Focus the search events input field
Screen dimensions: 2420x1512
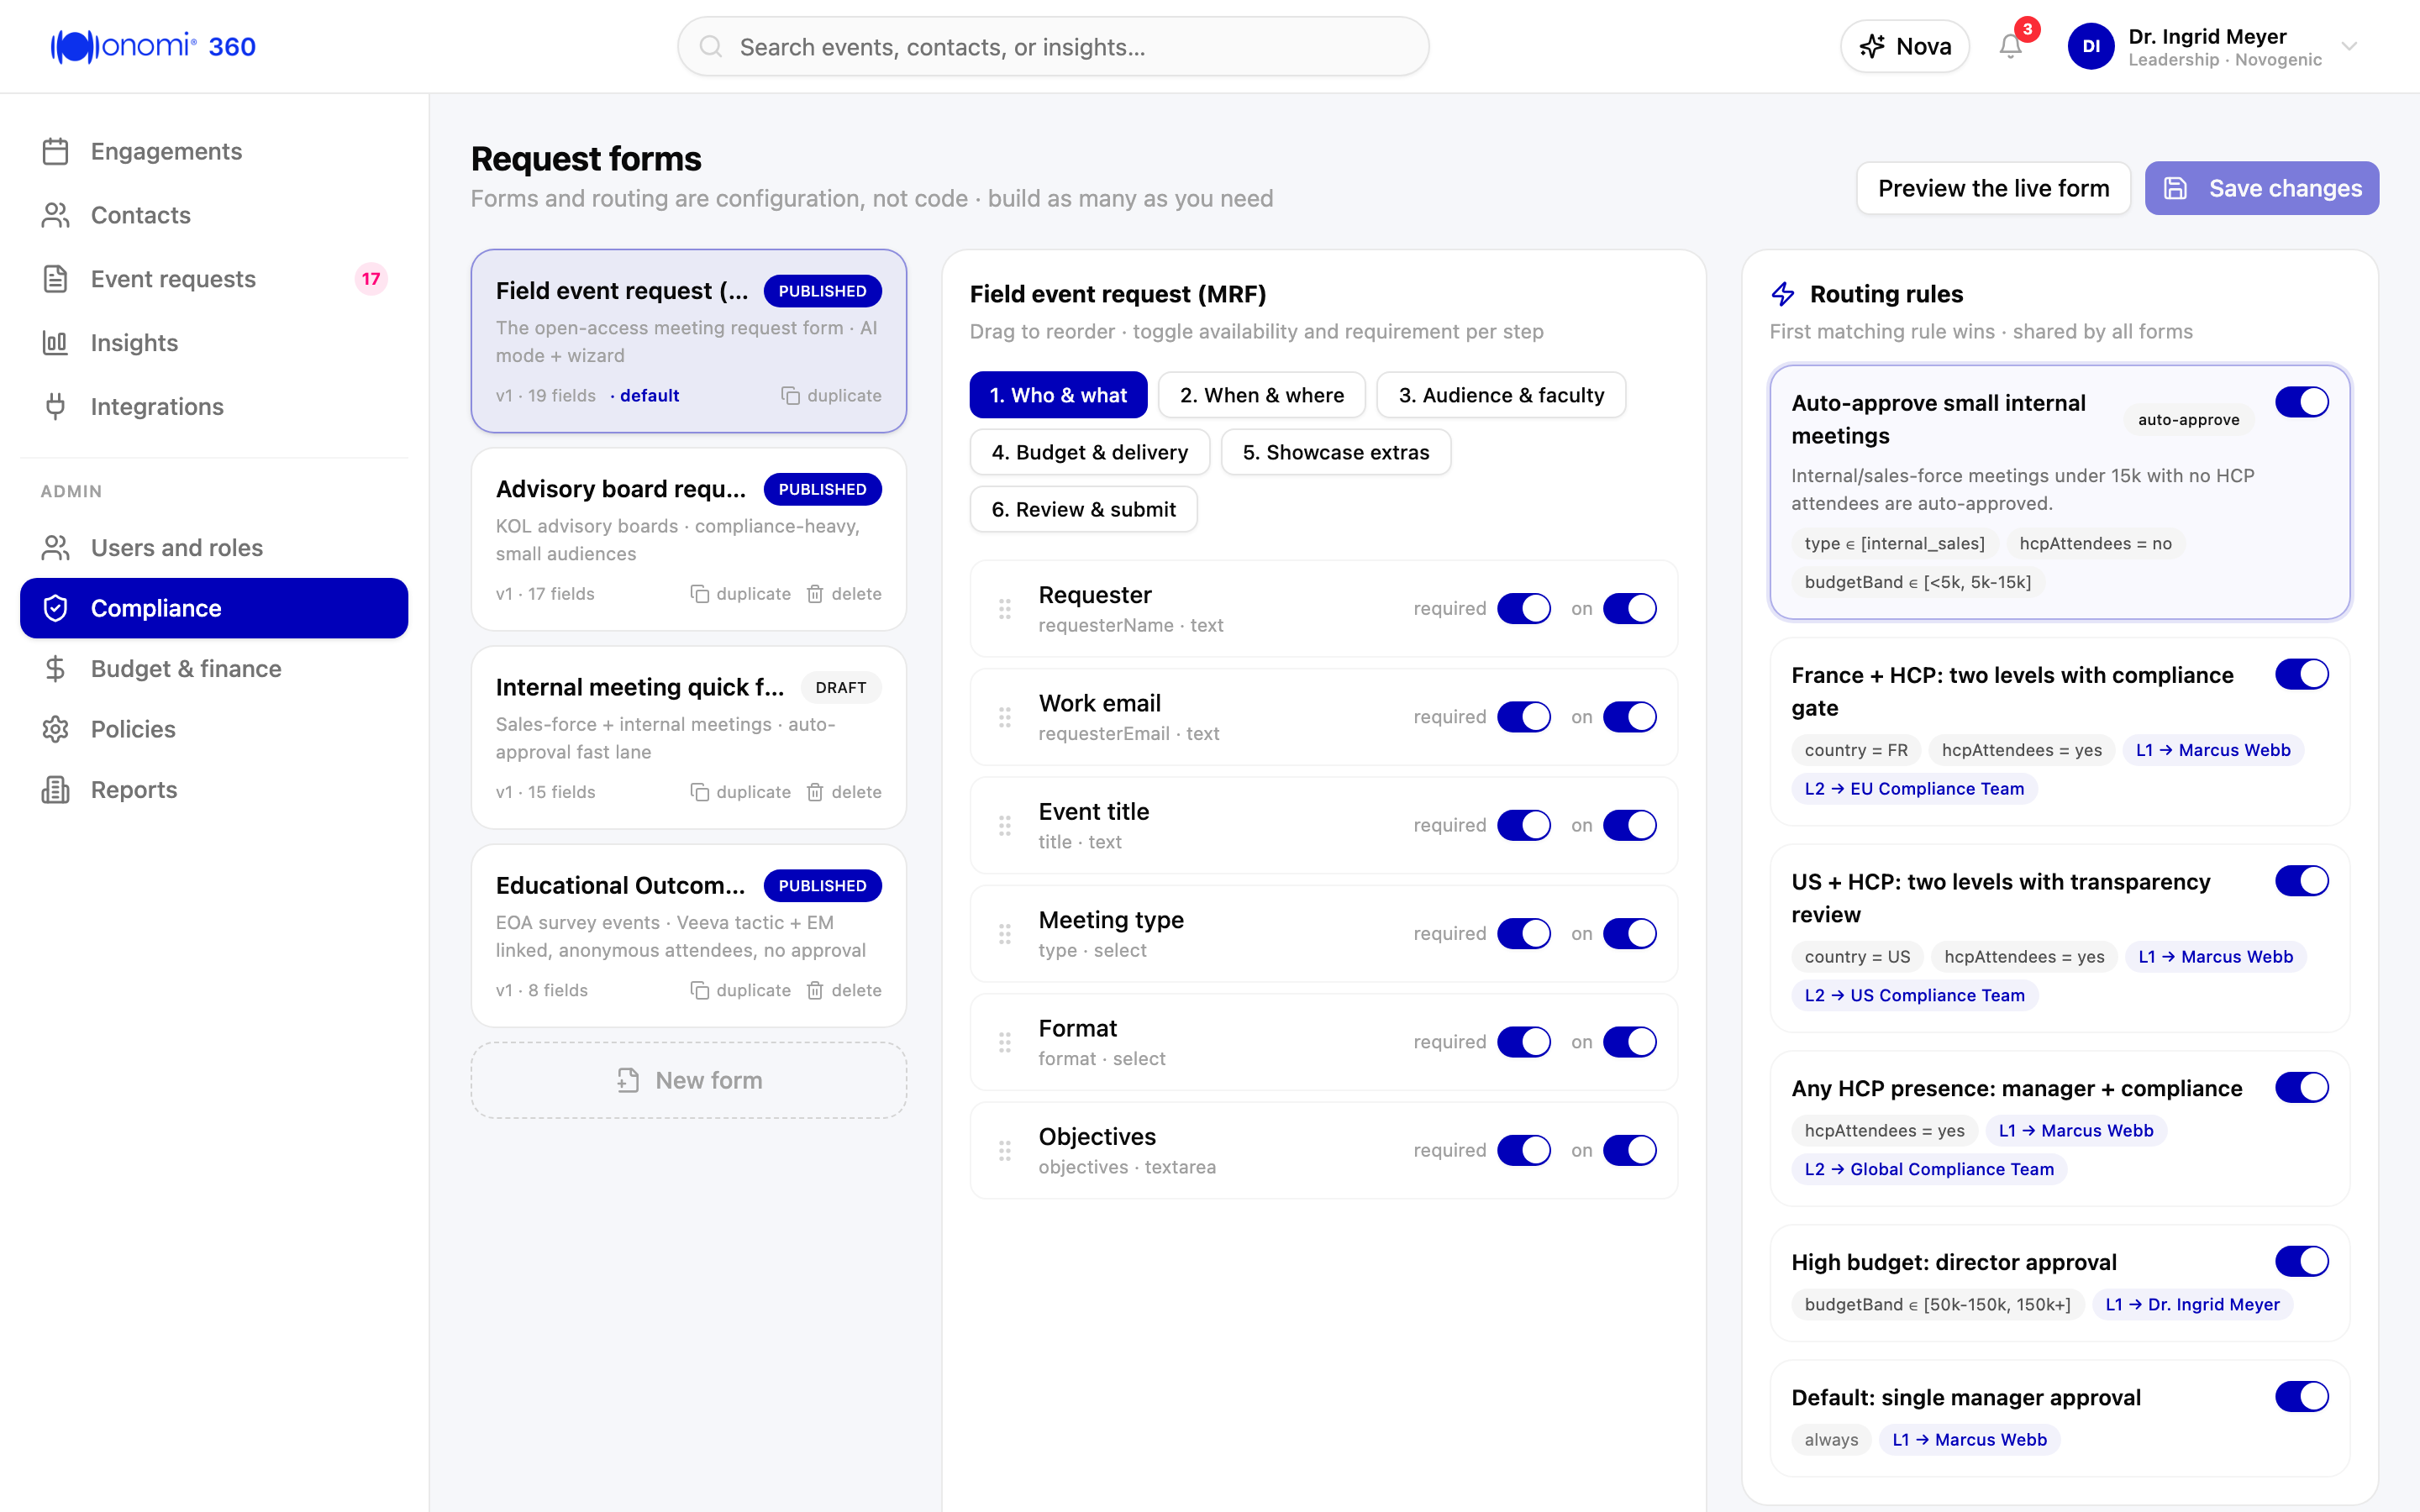[1053, 46]
